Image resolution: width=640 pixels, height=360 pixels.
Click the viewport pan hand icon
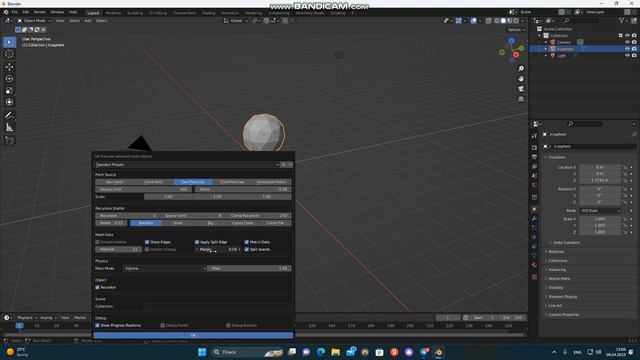point(521,79)
